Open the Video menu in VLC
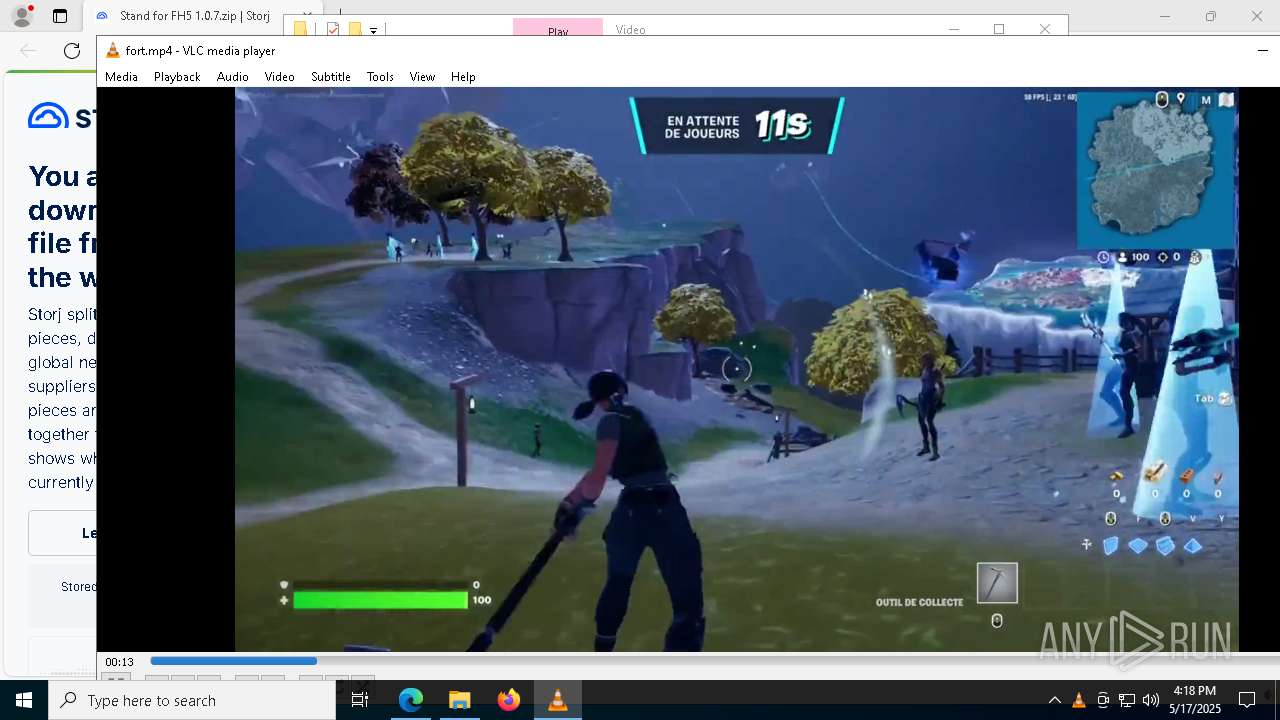The width and height of the screenshot is (1280, 720). (279, 77)
